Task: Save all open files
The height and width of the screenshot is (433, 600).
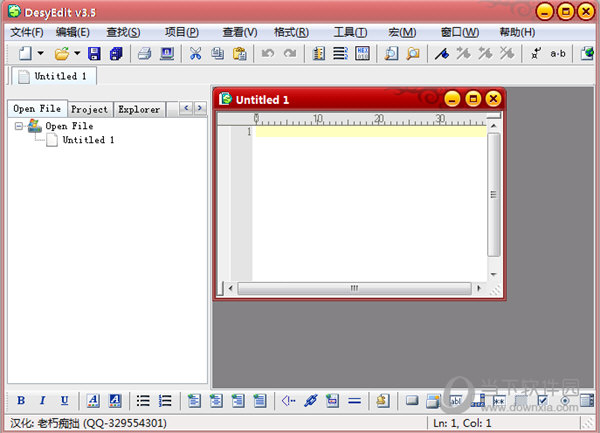Action: (116, 53)
